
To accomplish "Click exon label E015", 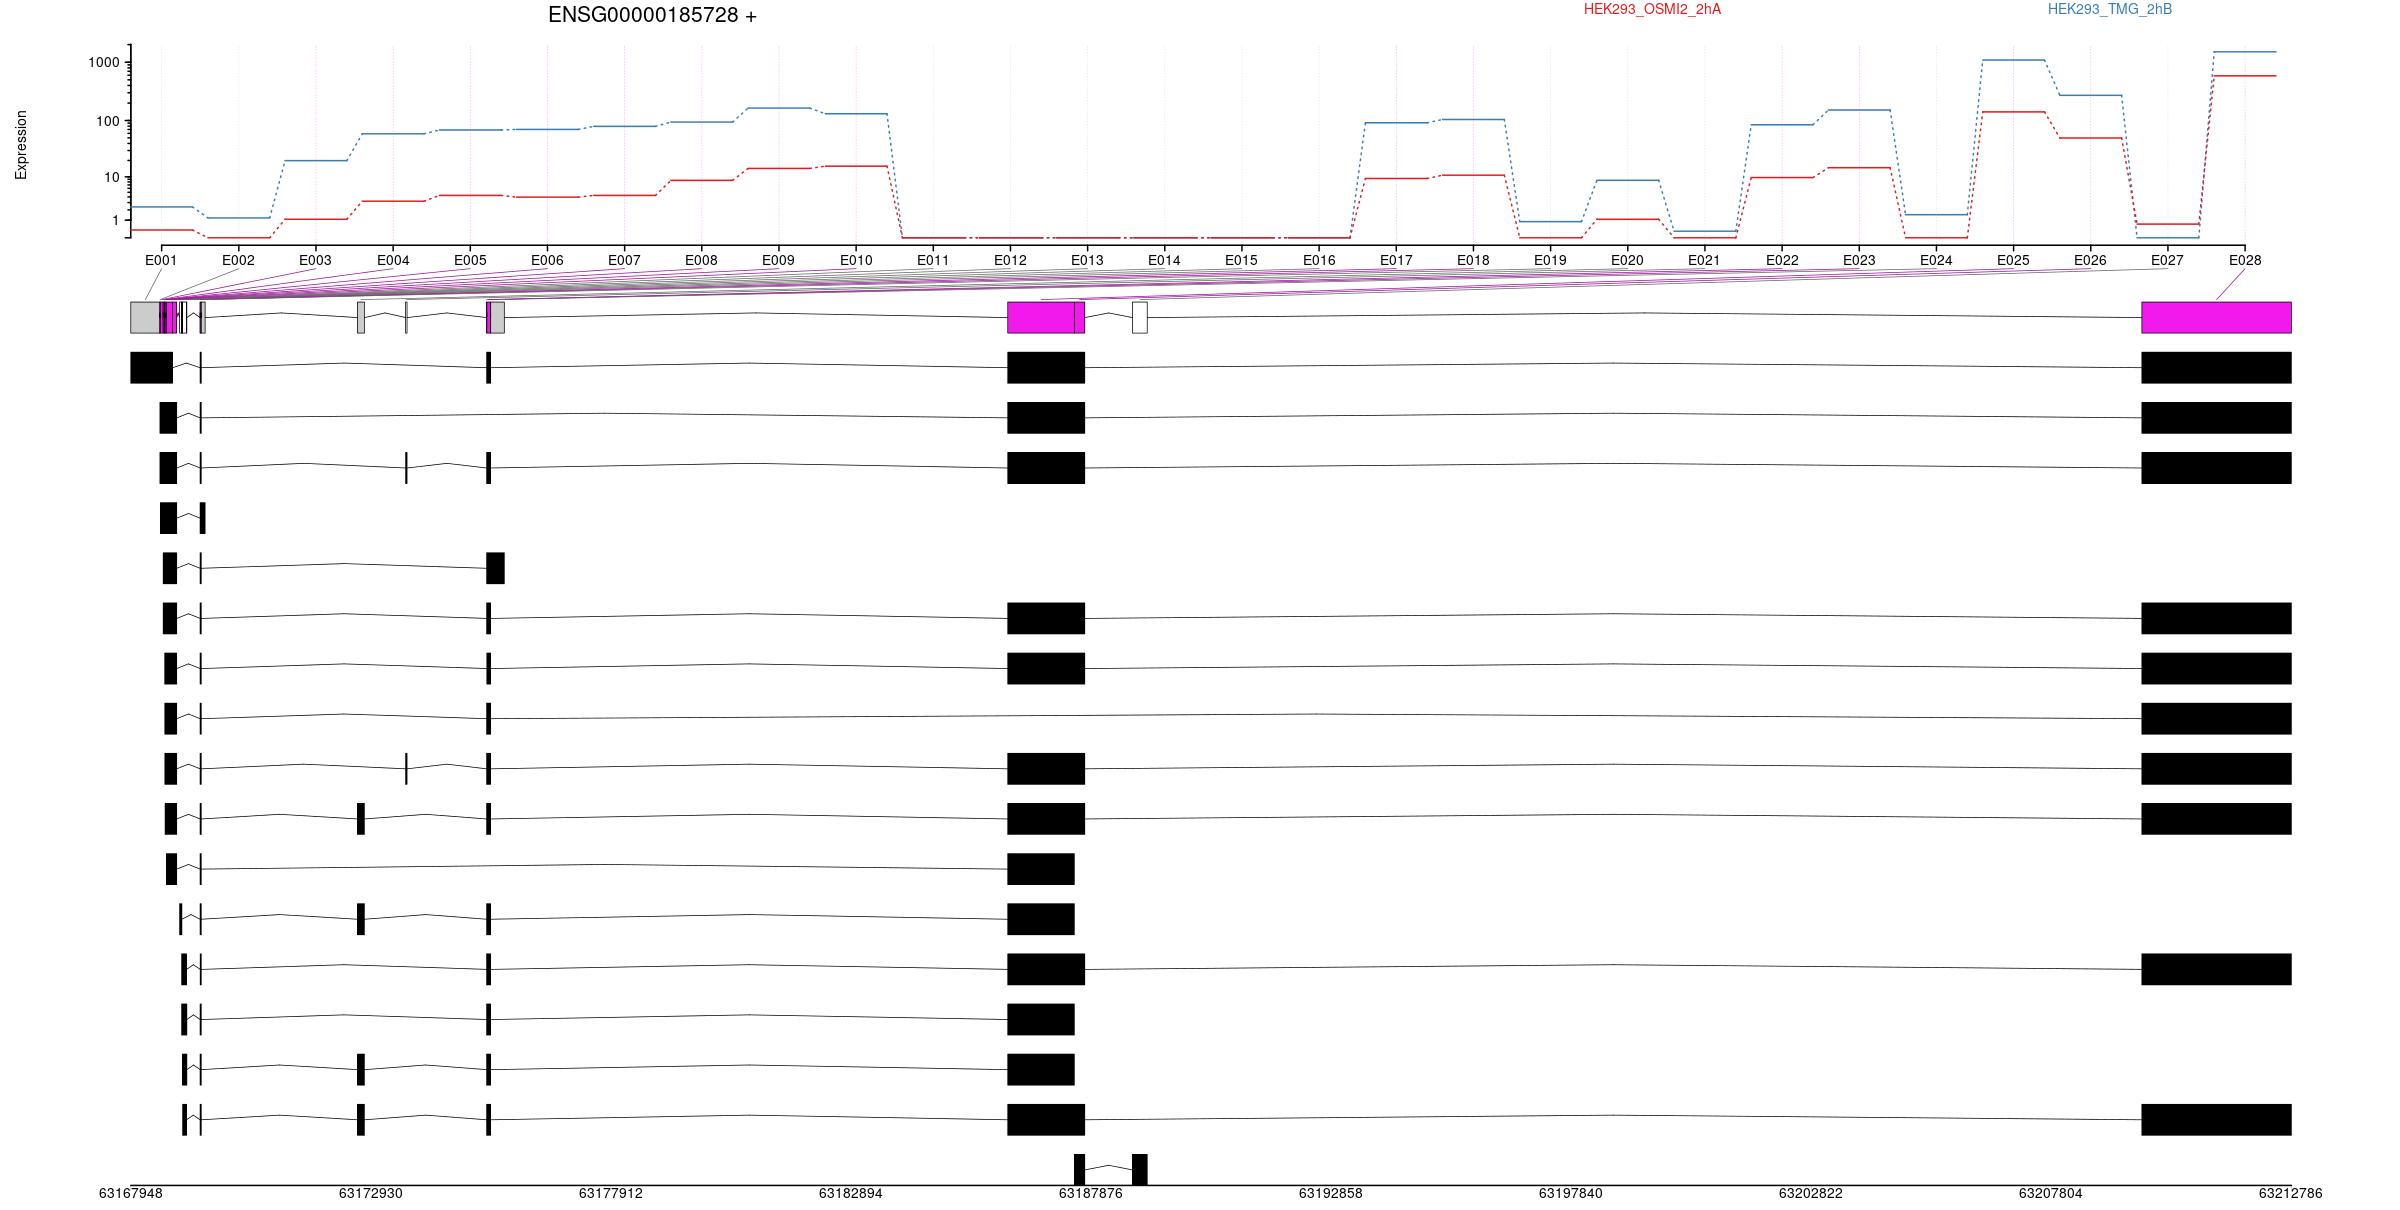I will click(x=1241, y=260).
